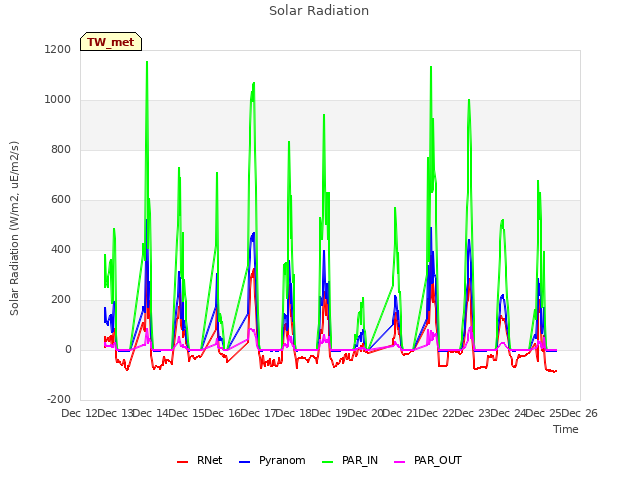
Task: Click the 200 y-axis tick label
Action: (x=61, y=300)
